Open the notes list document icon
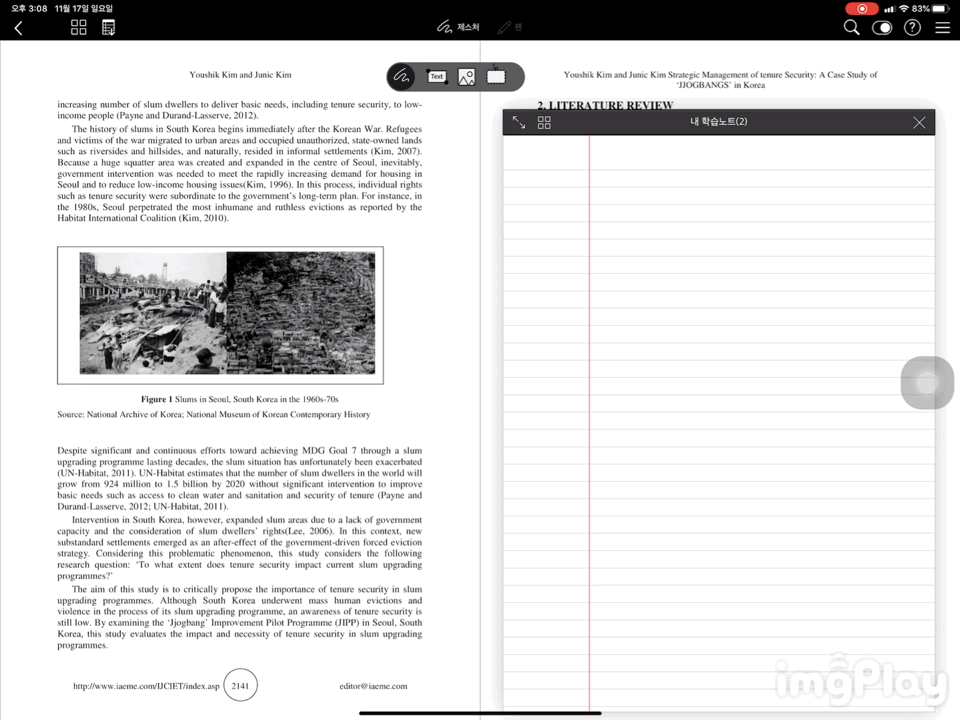The image size is (960, 720). point(108,28)
